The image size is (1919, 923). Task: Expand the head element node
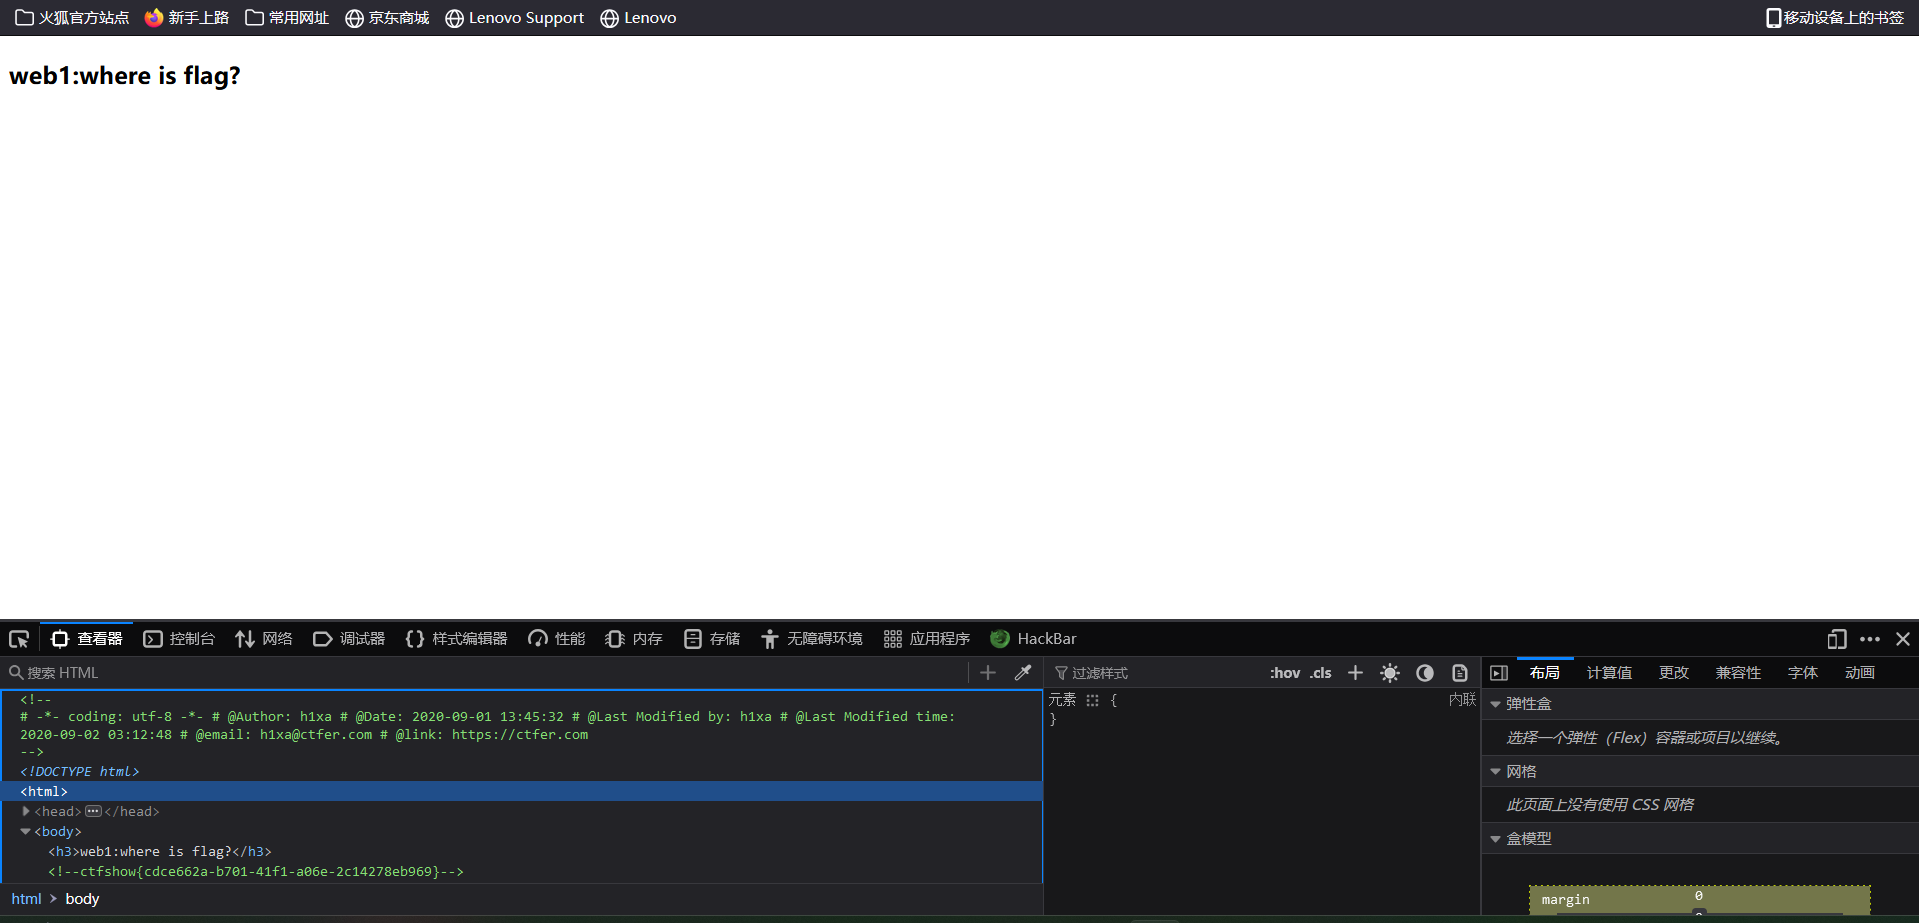[26, 811]
